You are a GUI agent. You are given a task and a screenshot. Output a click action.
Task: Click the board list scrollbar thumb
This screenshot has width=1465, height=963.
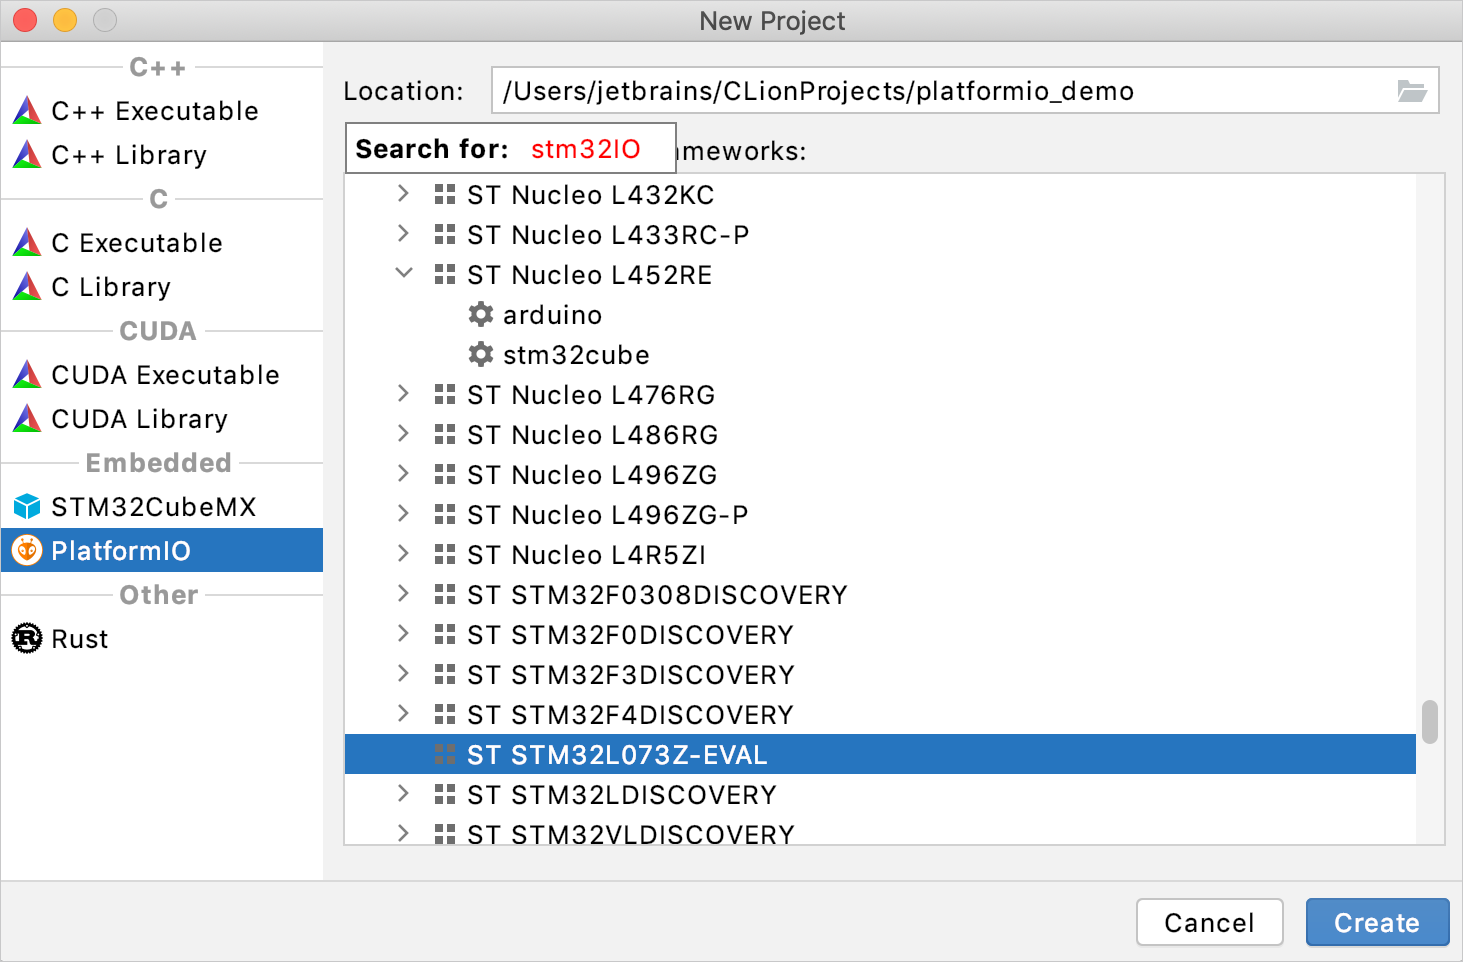pyautogui.click(x=1430, y=722)
